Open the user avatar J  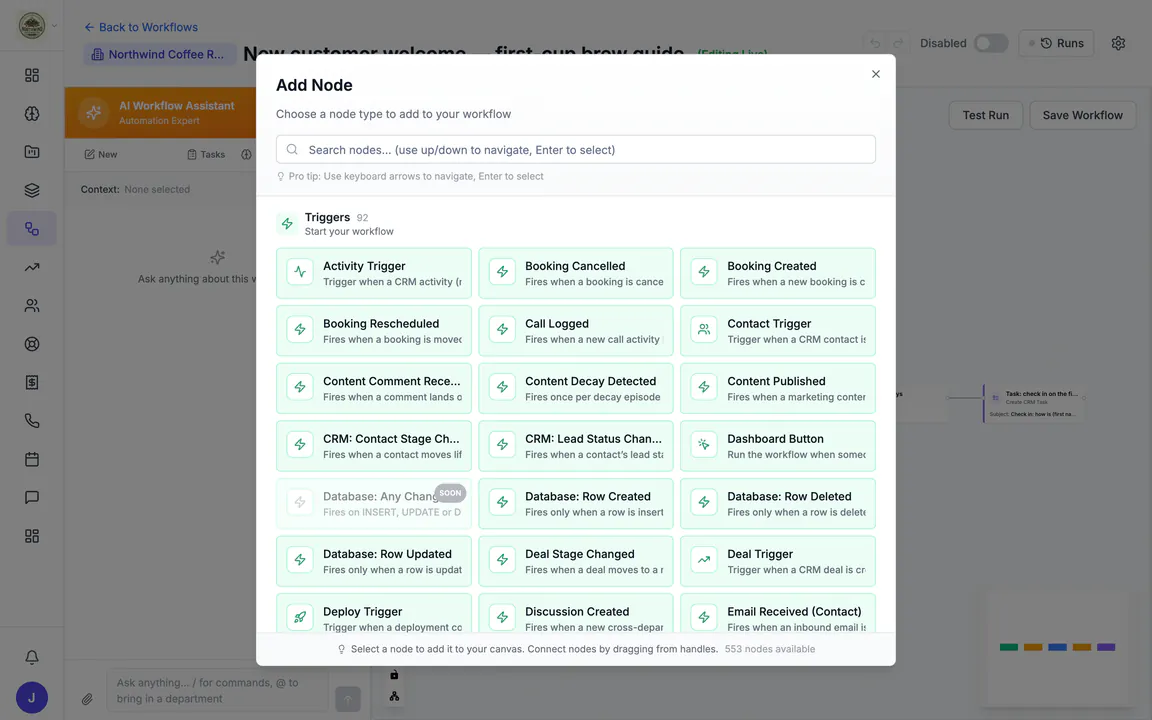[32, 698]
